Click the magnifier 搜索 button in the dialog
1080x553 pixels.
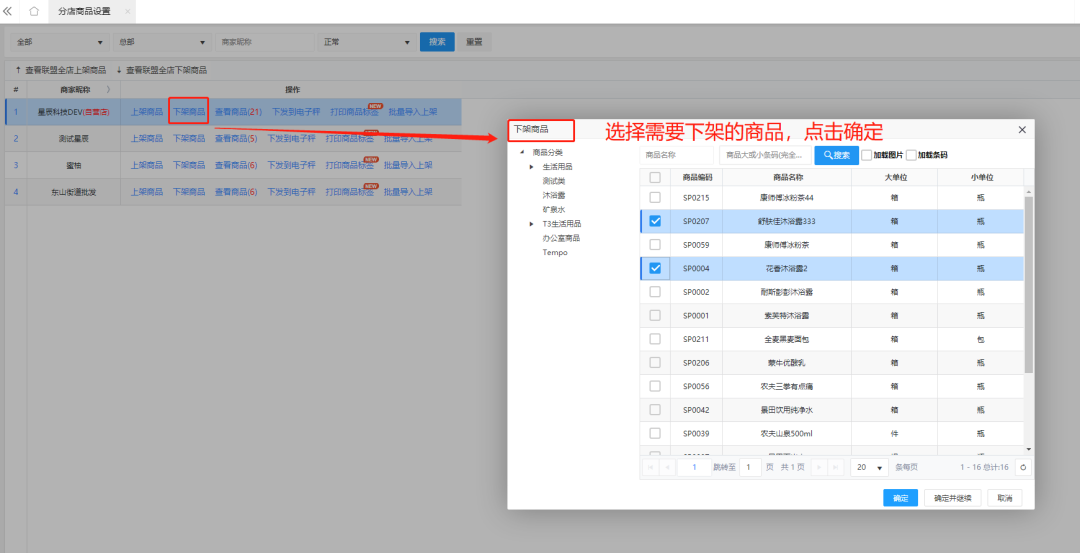(836, 155)
